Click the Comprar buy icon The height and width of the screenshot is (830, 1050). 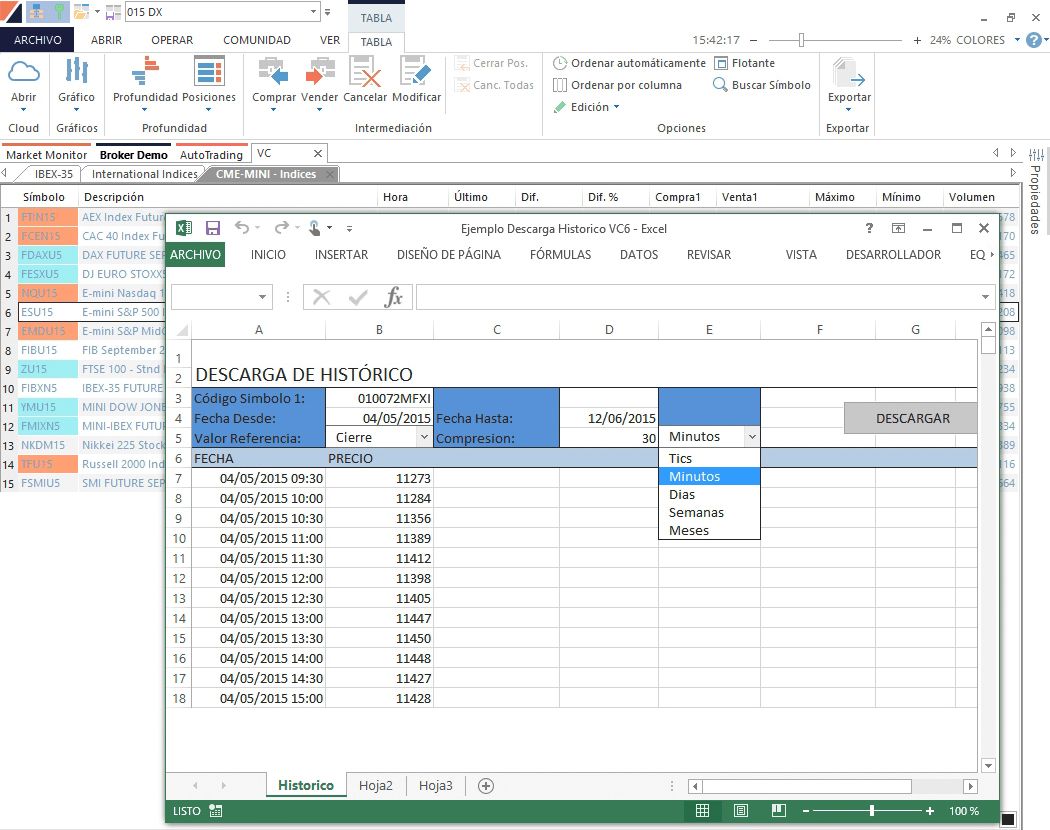(x=273, y=72)
